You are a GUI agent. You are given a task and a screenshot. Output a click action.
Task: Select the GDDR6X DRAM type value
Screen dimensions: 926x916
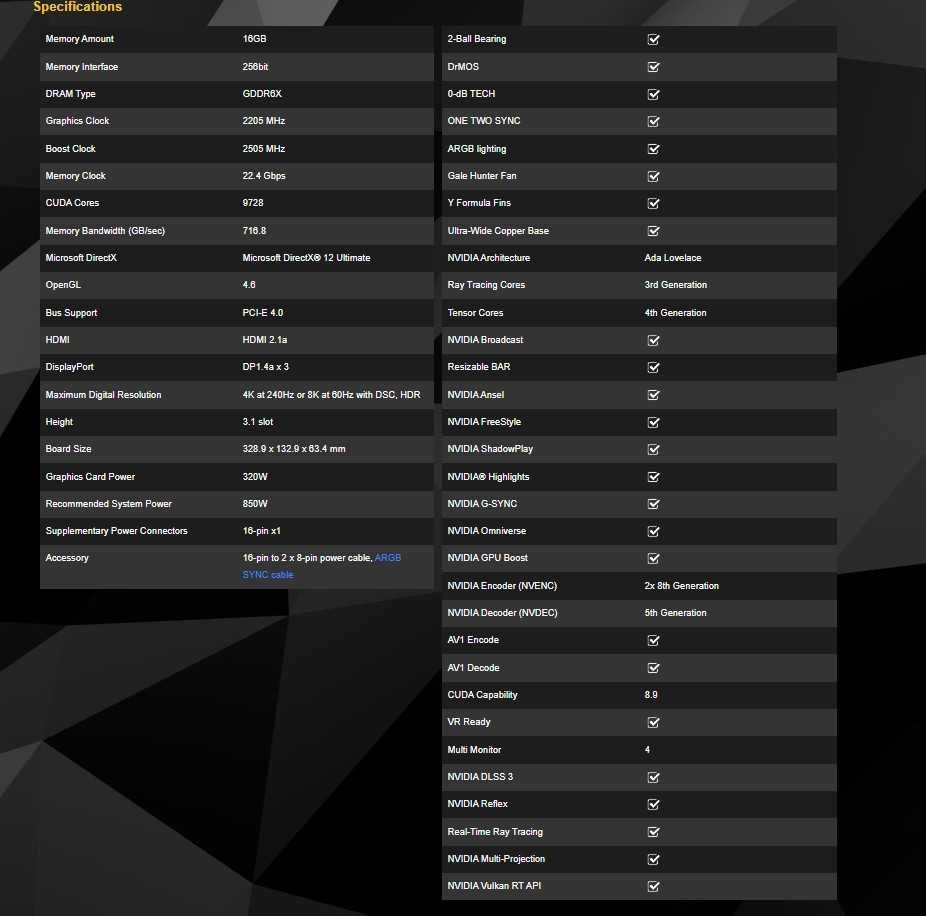(262, 94)
